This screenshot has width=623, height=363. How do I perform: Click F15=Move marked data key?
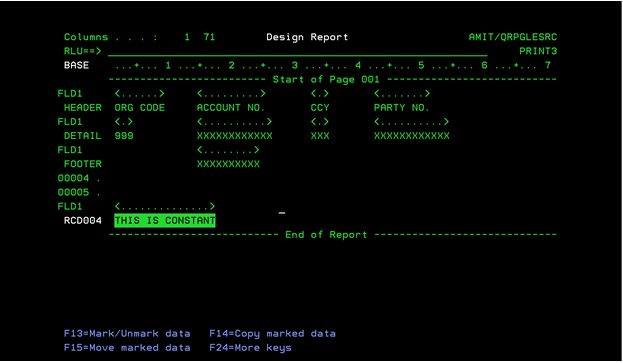[x=127, y=348]
